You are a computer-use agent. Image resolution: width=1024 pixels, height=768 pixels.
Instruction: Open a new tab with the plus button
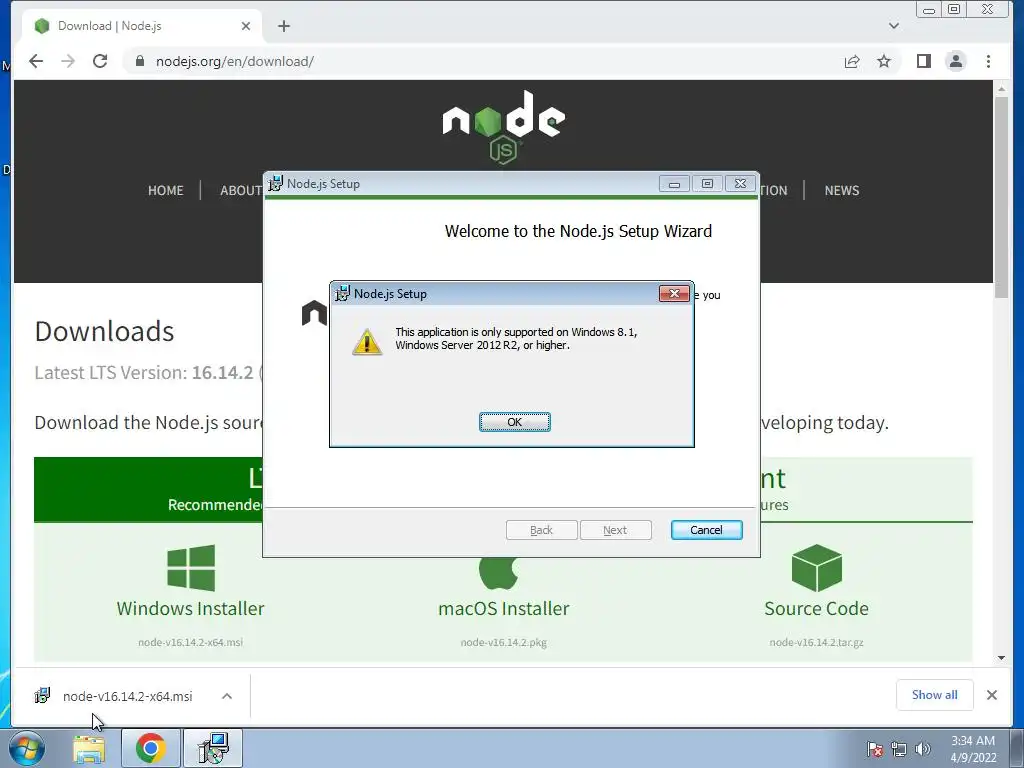(283, 26)
